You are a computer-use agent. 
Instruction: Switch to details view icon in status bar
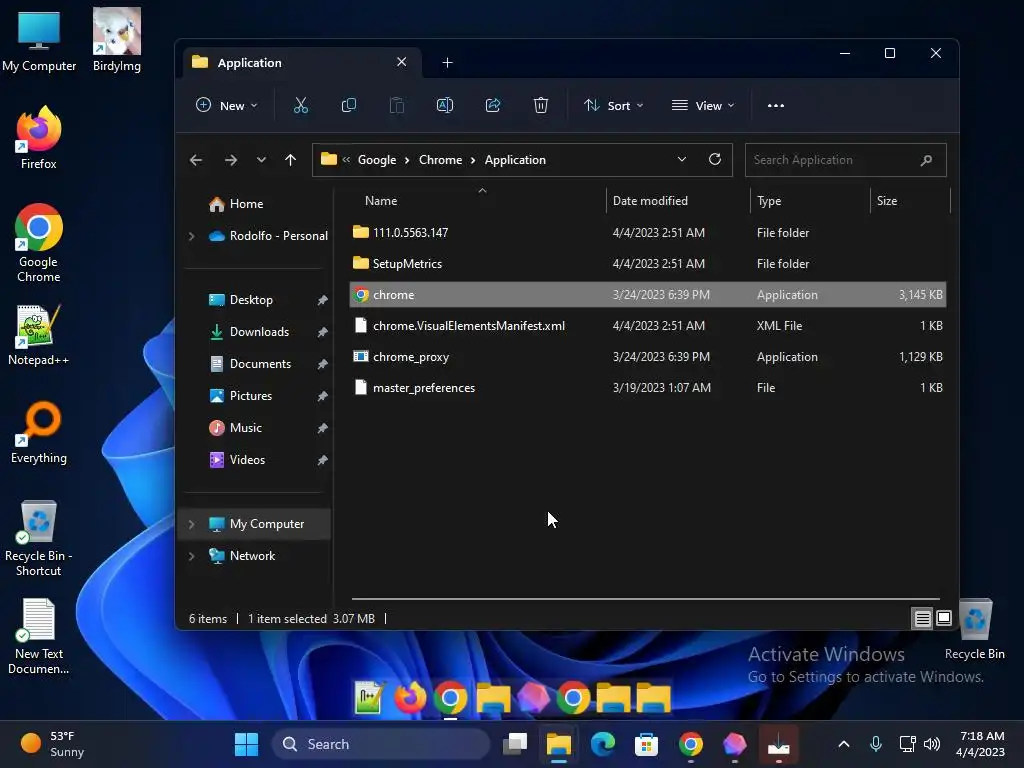pyautogui.click(x=922, y=618)
